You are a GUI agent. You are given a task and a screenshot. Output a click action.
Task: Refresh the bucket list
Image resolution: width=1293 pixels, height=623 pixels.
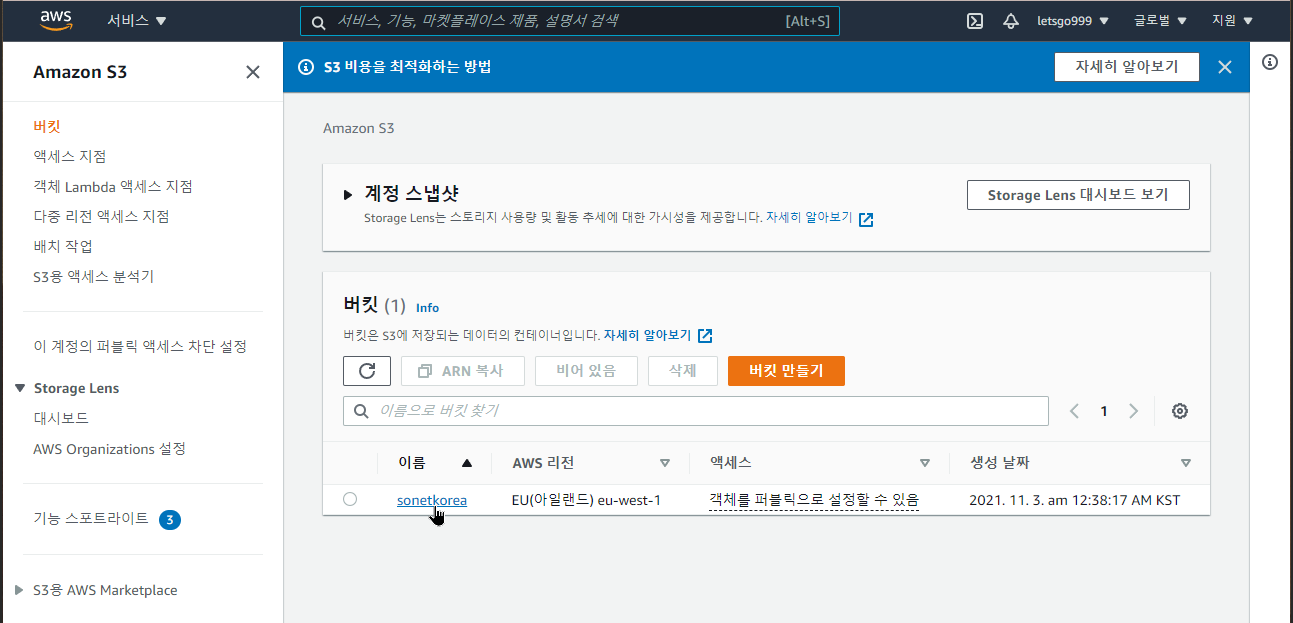[x=367, y=371]
